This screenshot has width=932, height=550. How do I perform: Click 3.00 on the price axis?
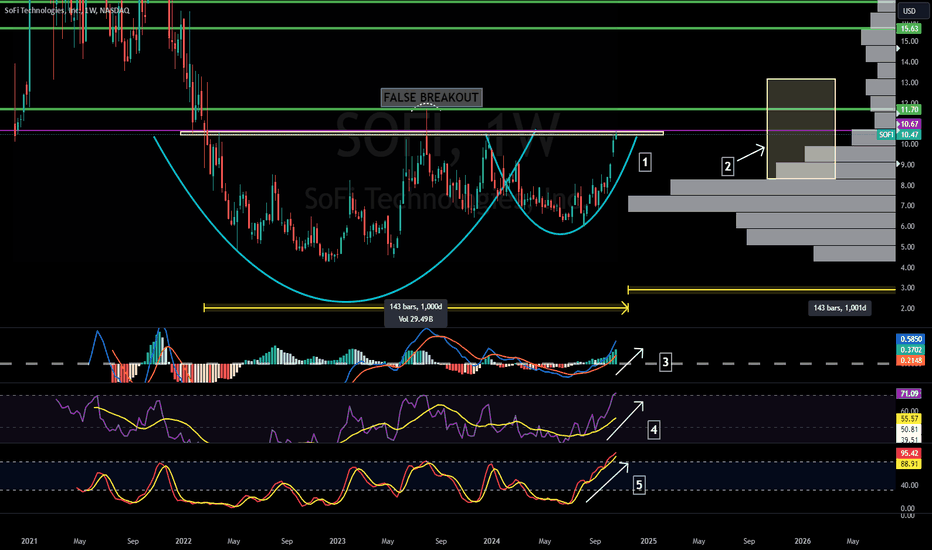pyautogui.click(x=909, y=288)
